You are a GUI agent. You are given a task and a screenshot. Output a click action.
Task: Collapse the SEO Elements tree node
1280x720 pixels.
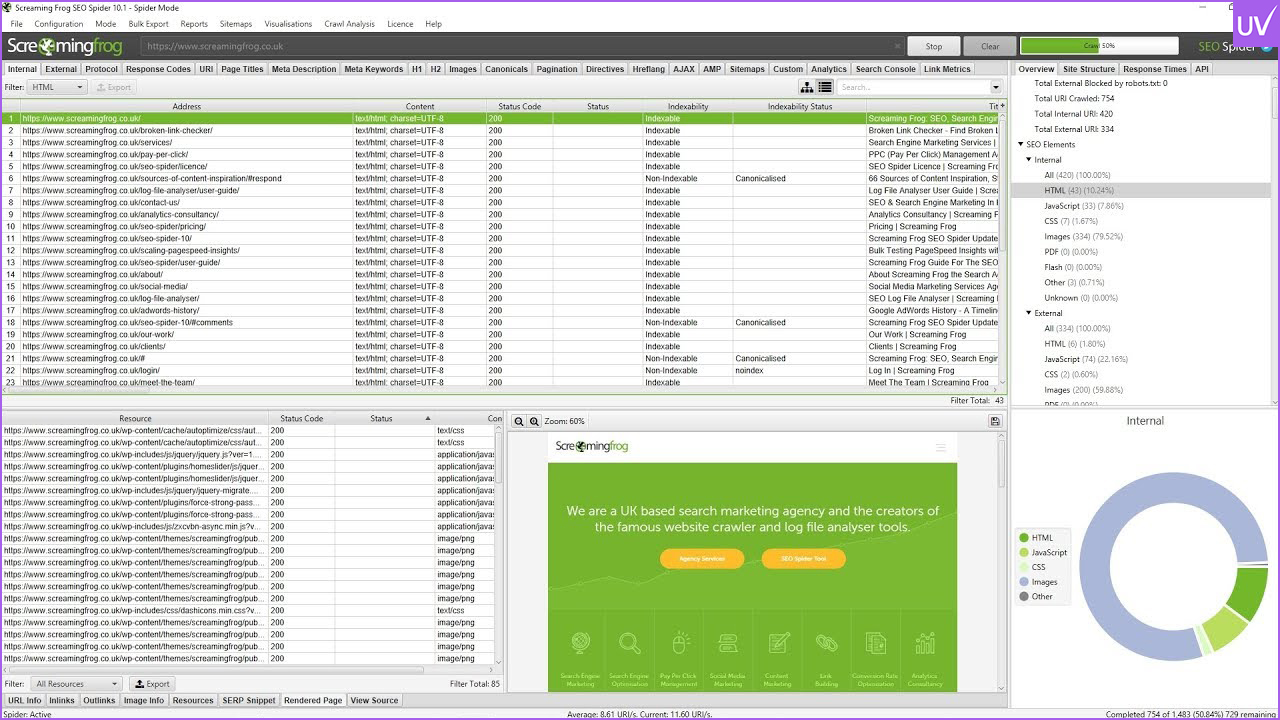1021,145
